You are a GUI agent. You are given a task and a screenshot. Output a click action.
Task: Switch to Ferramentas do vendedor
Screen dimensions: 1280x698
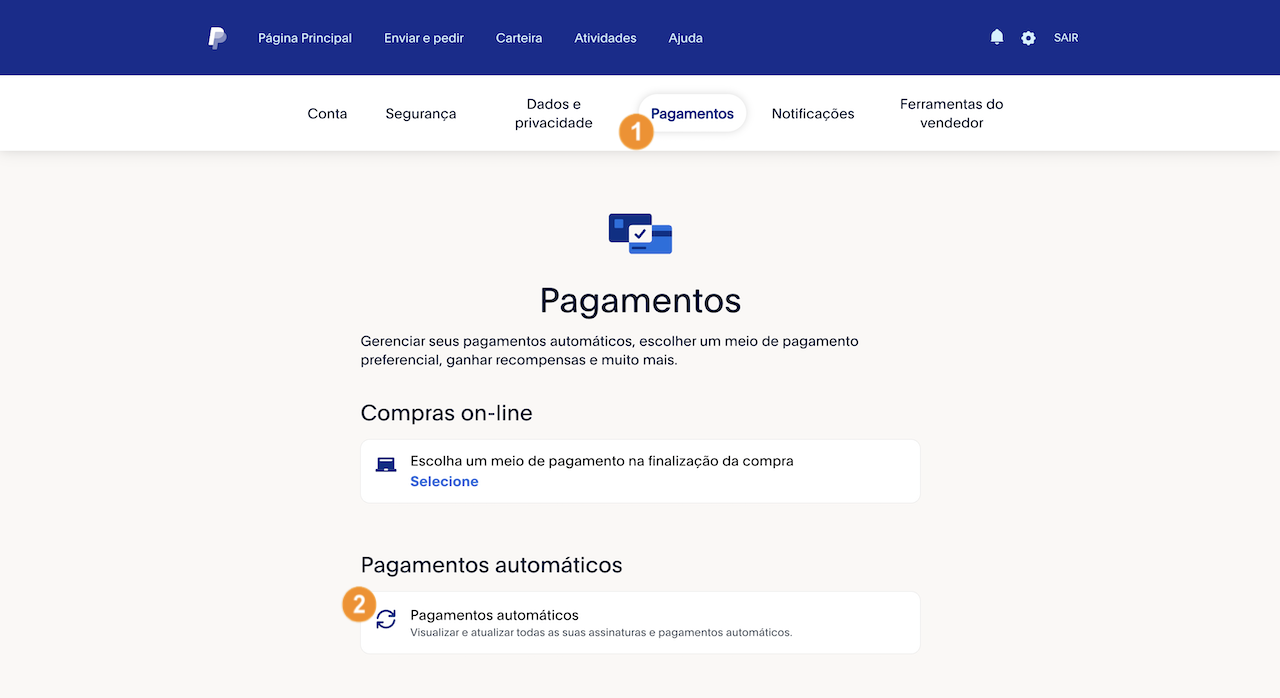(951, 113)
